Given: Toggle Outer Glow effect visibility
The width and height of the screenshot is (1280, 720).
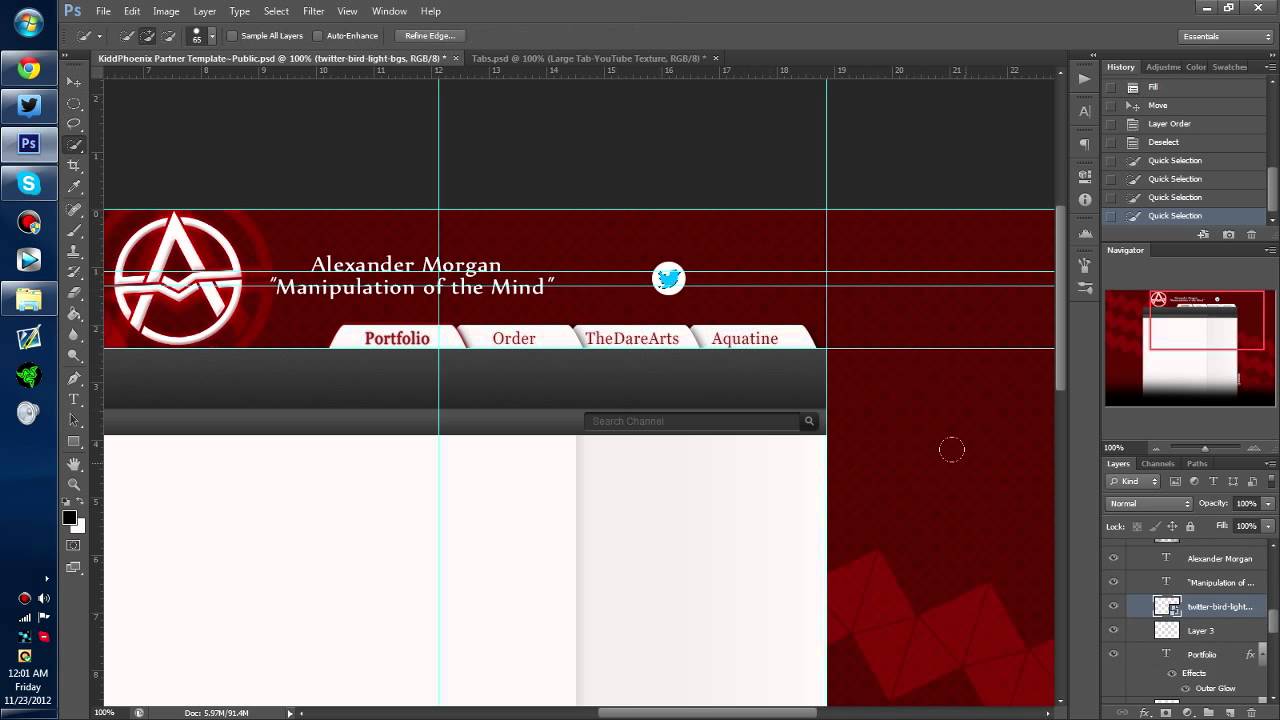Looking at the screenshot, I should pos(1185,688).
